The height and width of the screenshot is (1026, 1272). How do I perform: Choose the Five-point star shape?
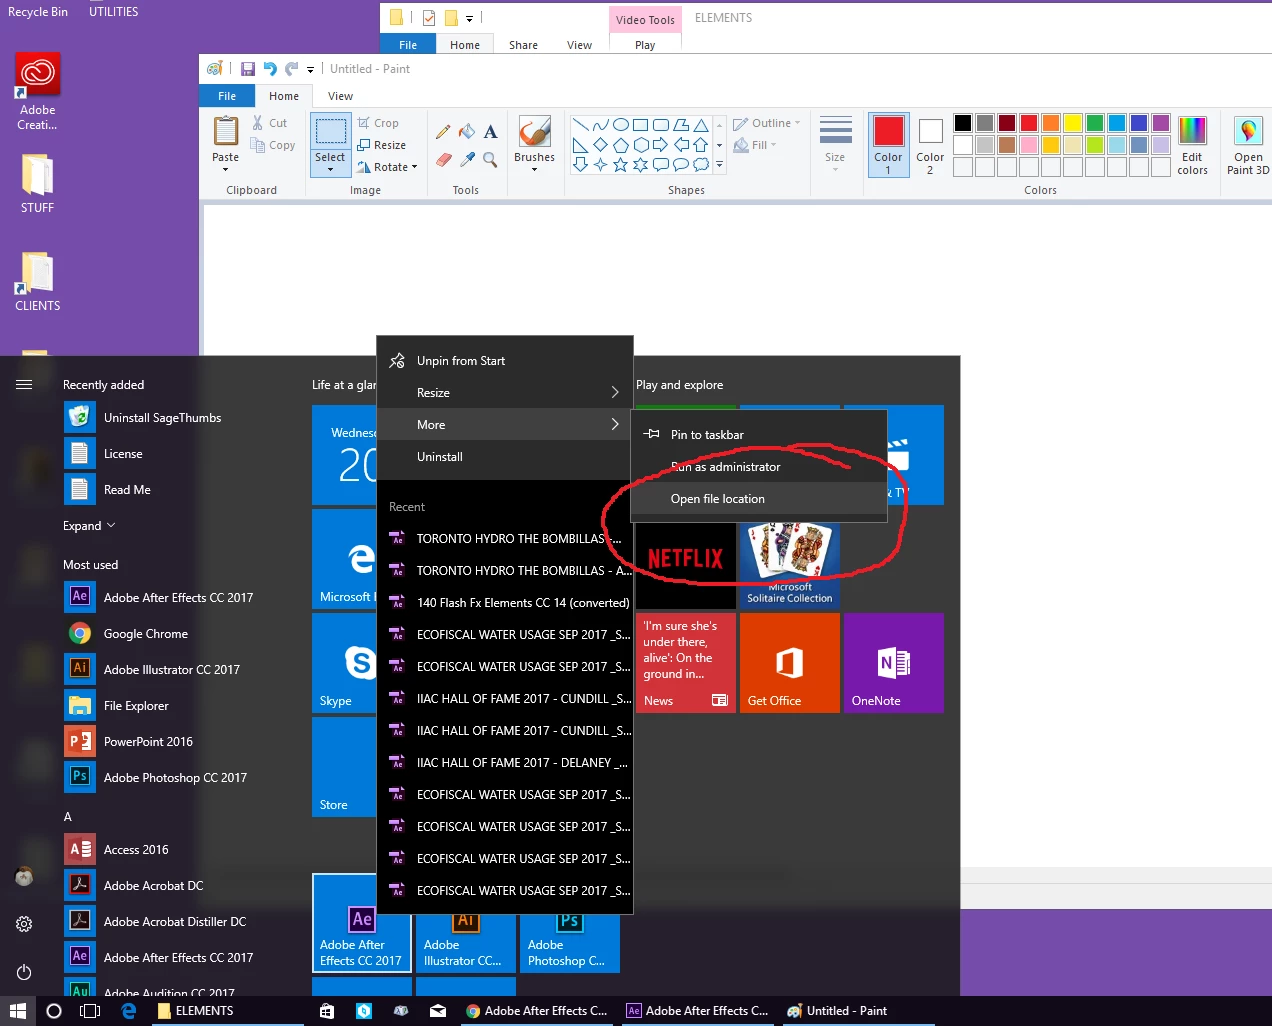[621, 165]
